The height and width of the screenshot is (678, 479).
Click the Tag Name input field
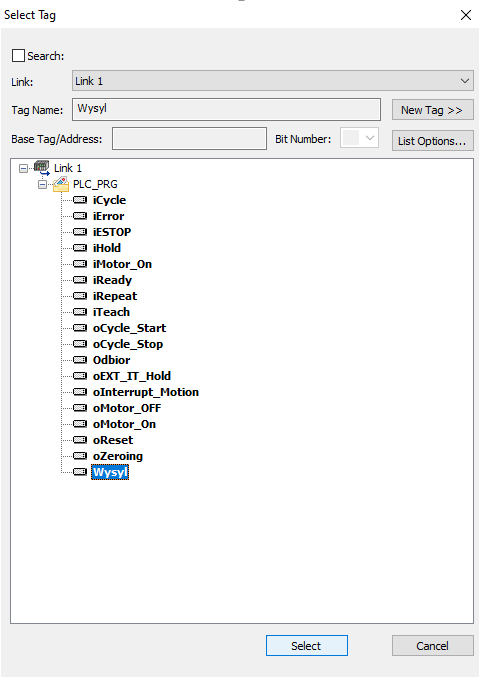(x=226, y=109)
